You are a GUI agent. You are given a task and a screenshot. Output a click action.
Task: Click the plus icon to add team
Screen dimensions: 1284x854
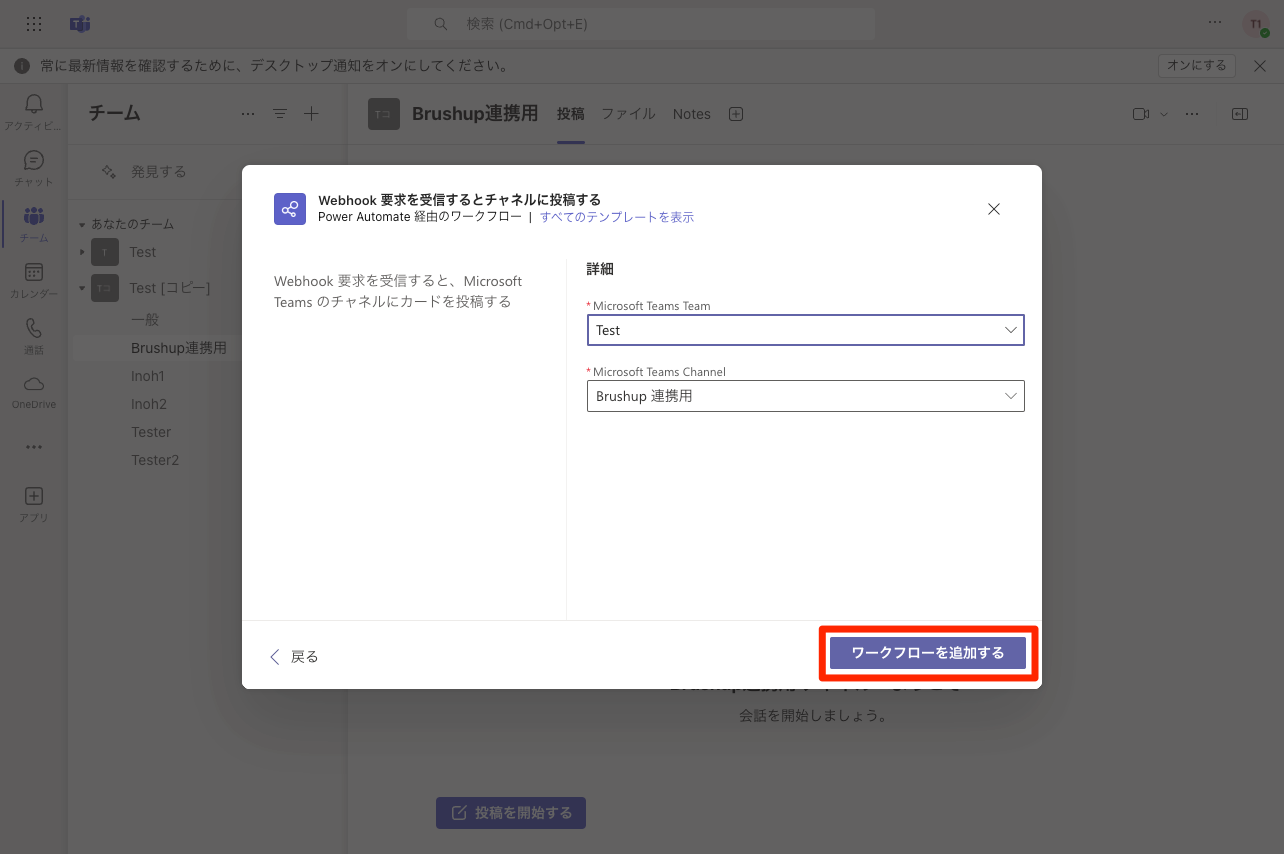click(311, 114)
